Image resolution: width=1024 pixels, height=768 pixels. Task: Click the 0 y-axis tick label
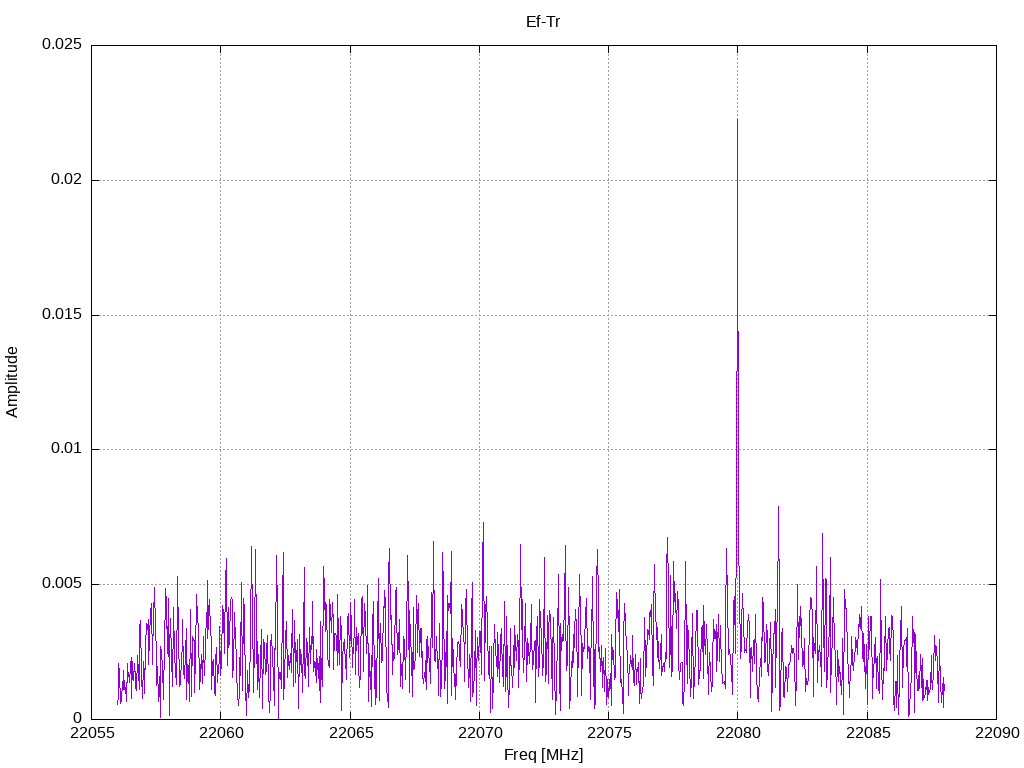[77, 718]
